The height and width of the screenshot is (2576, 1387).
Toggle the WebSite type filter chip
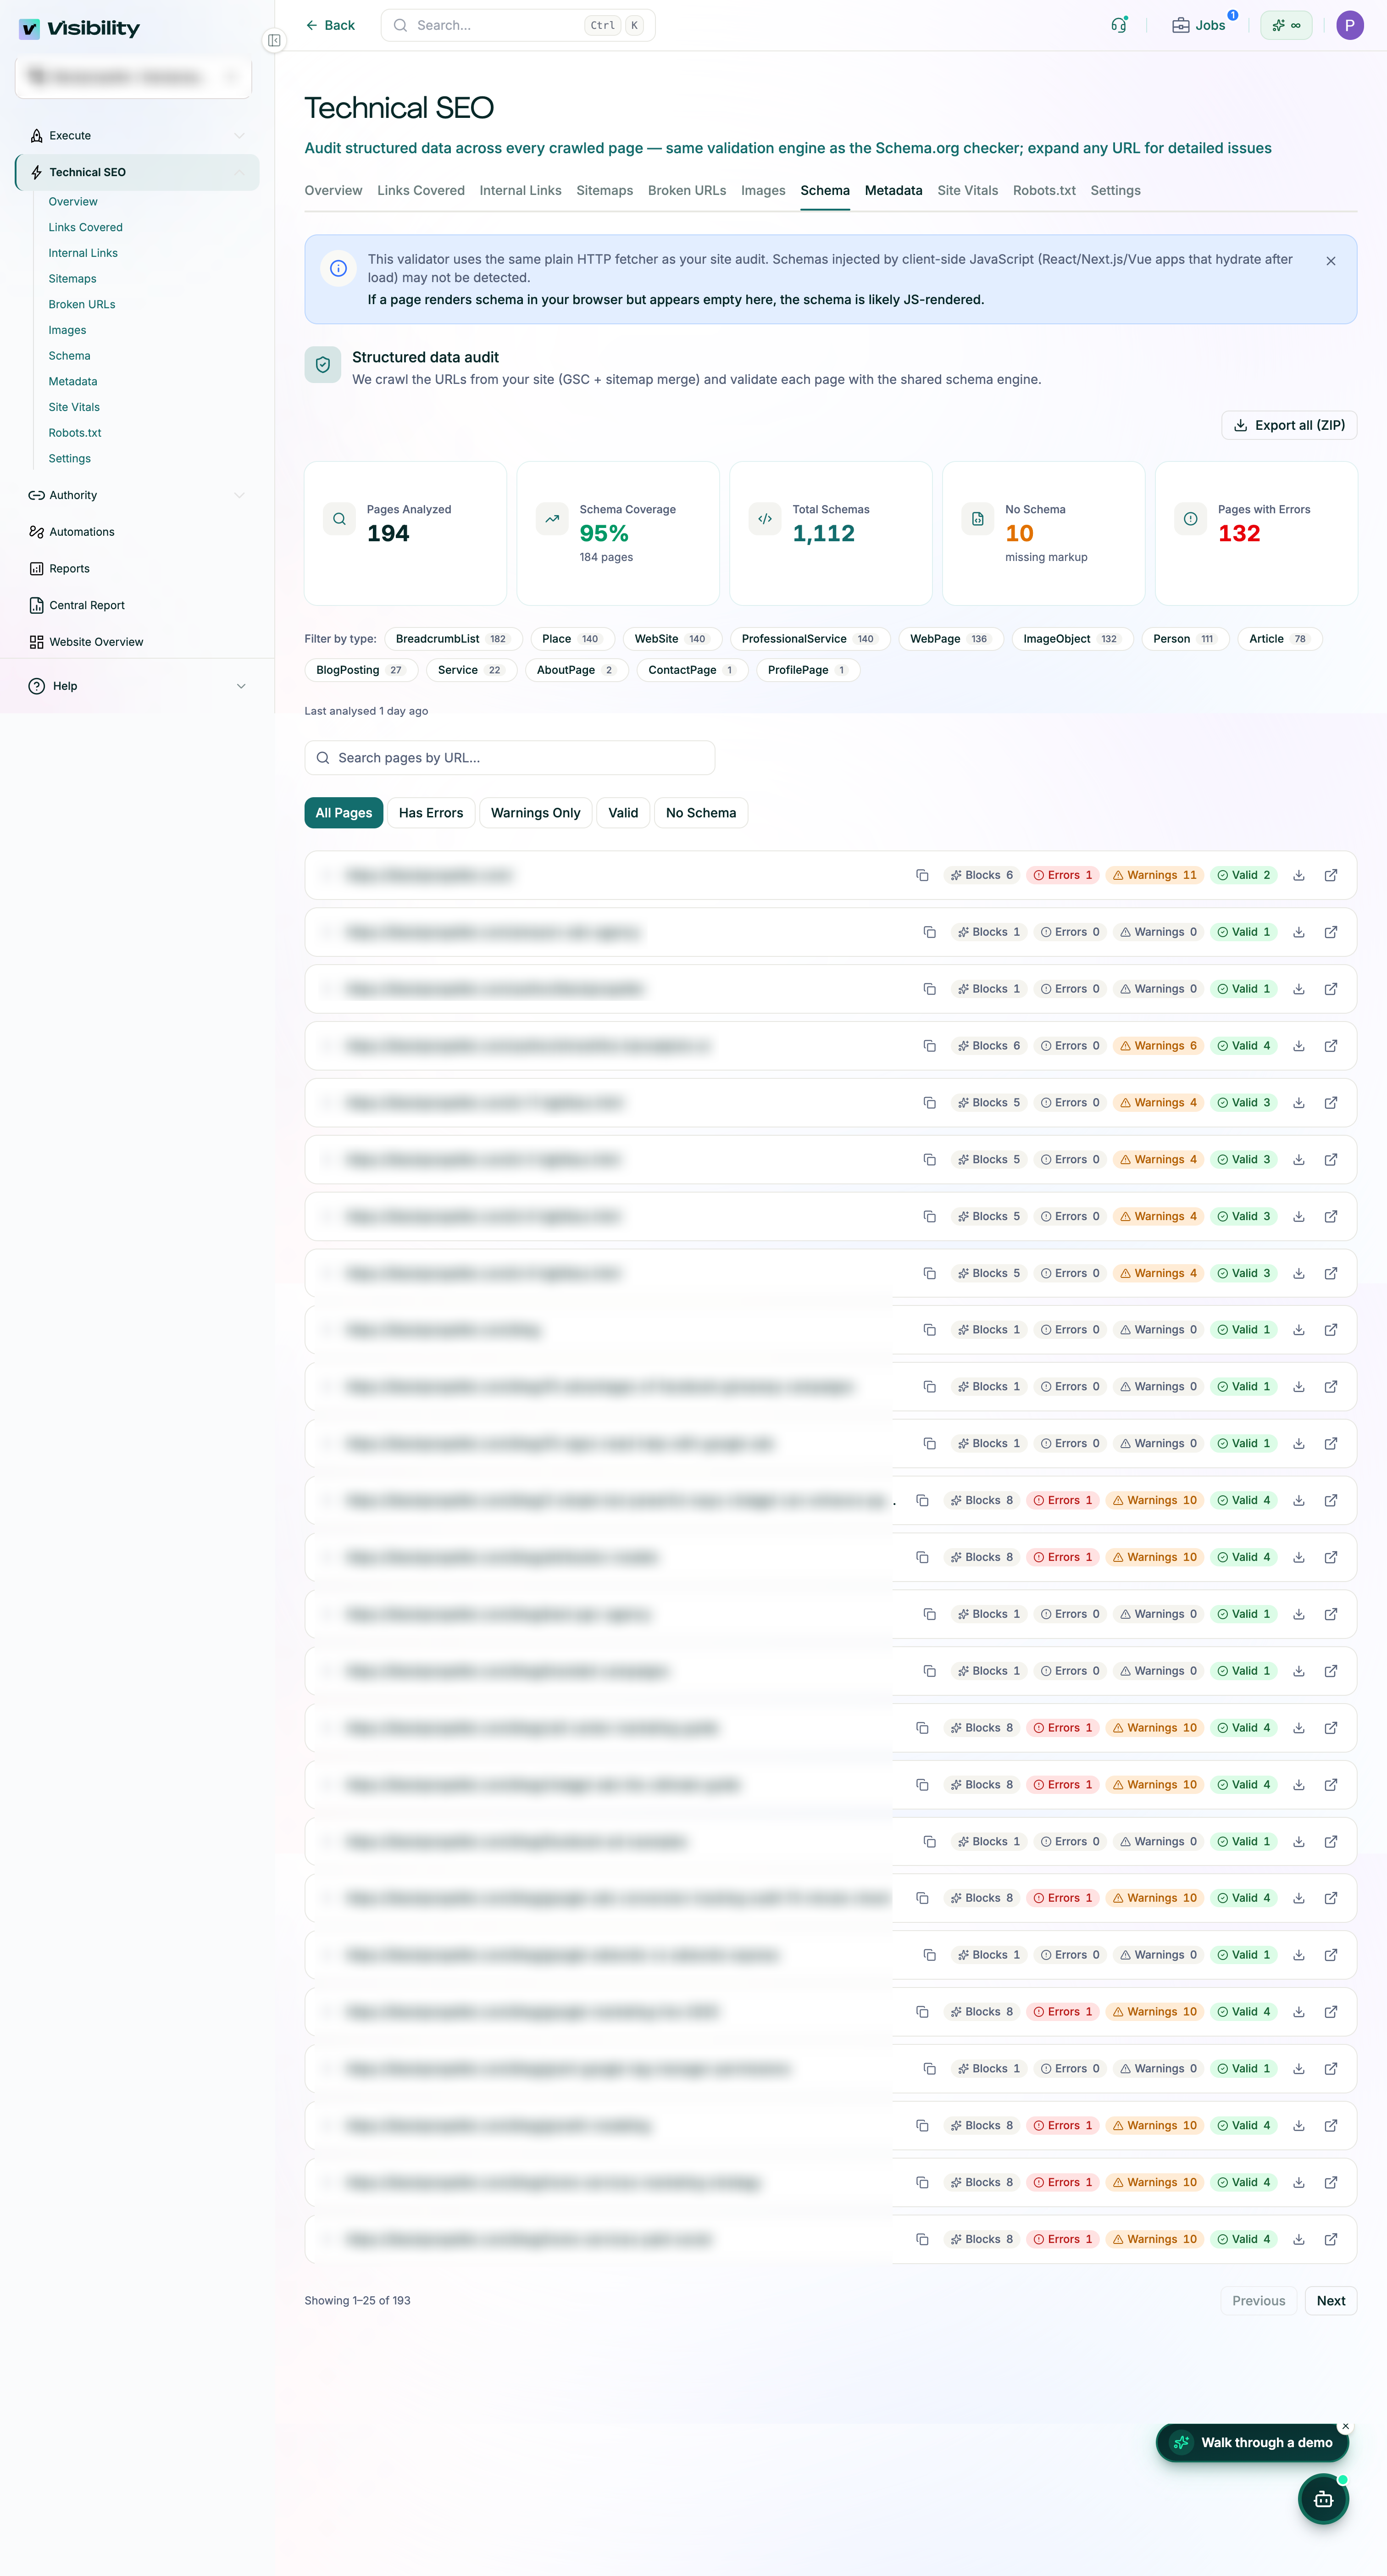click(x=672, y=639)
